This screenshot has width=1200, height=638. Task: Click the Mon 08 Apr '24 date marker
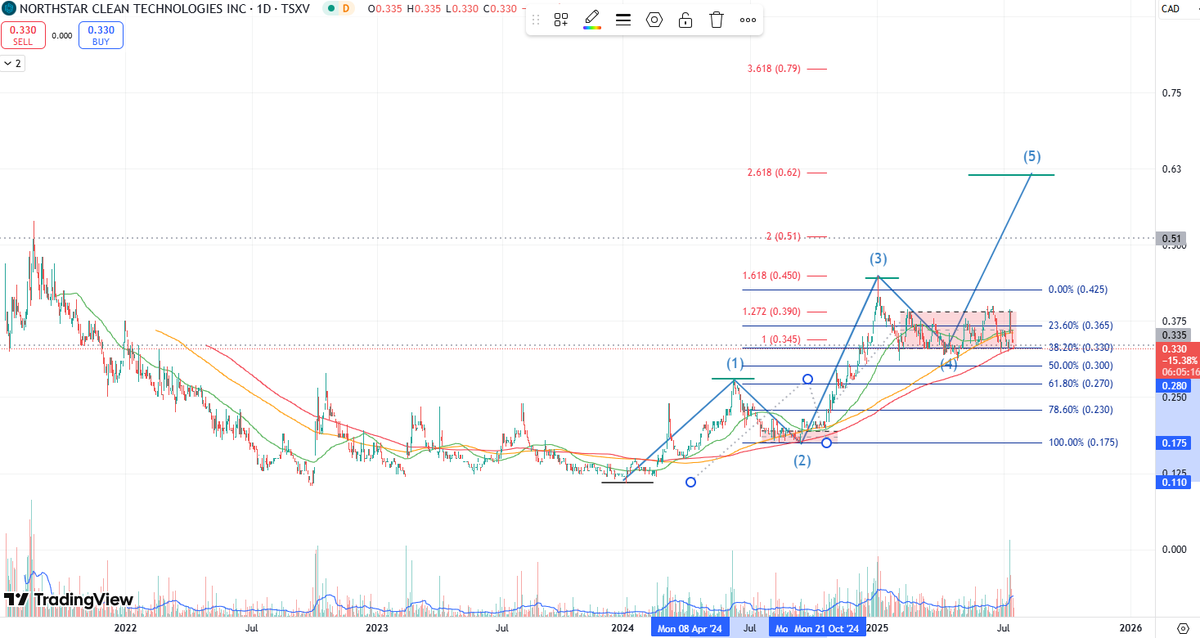(x=689, y=628)
